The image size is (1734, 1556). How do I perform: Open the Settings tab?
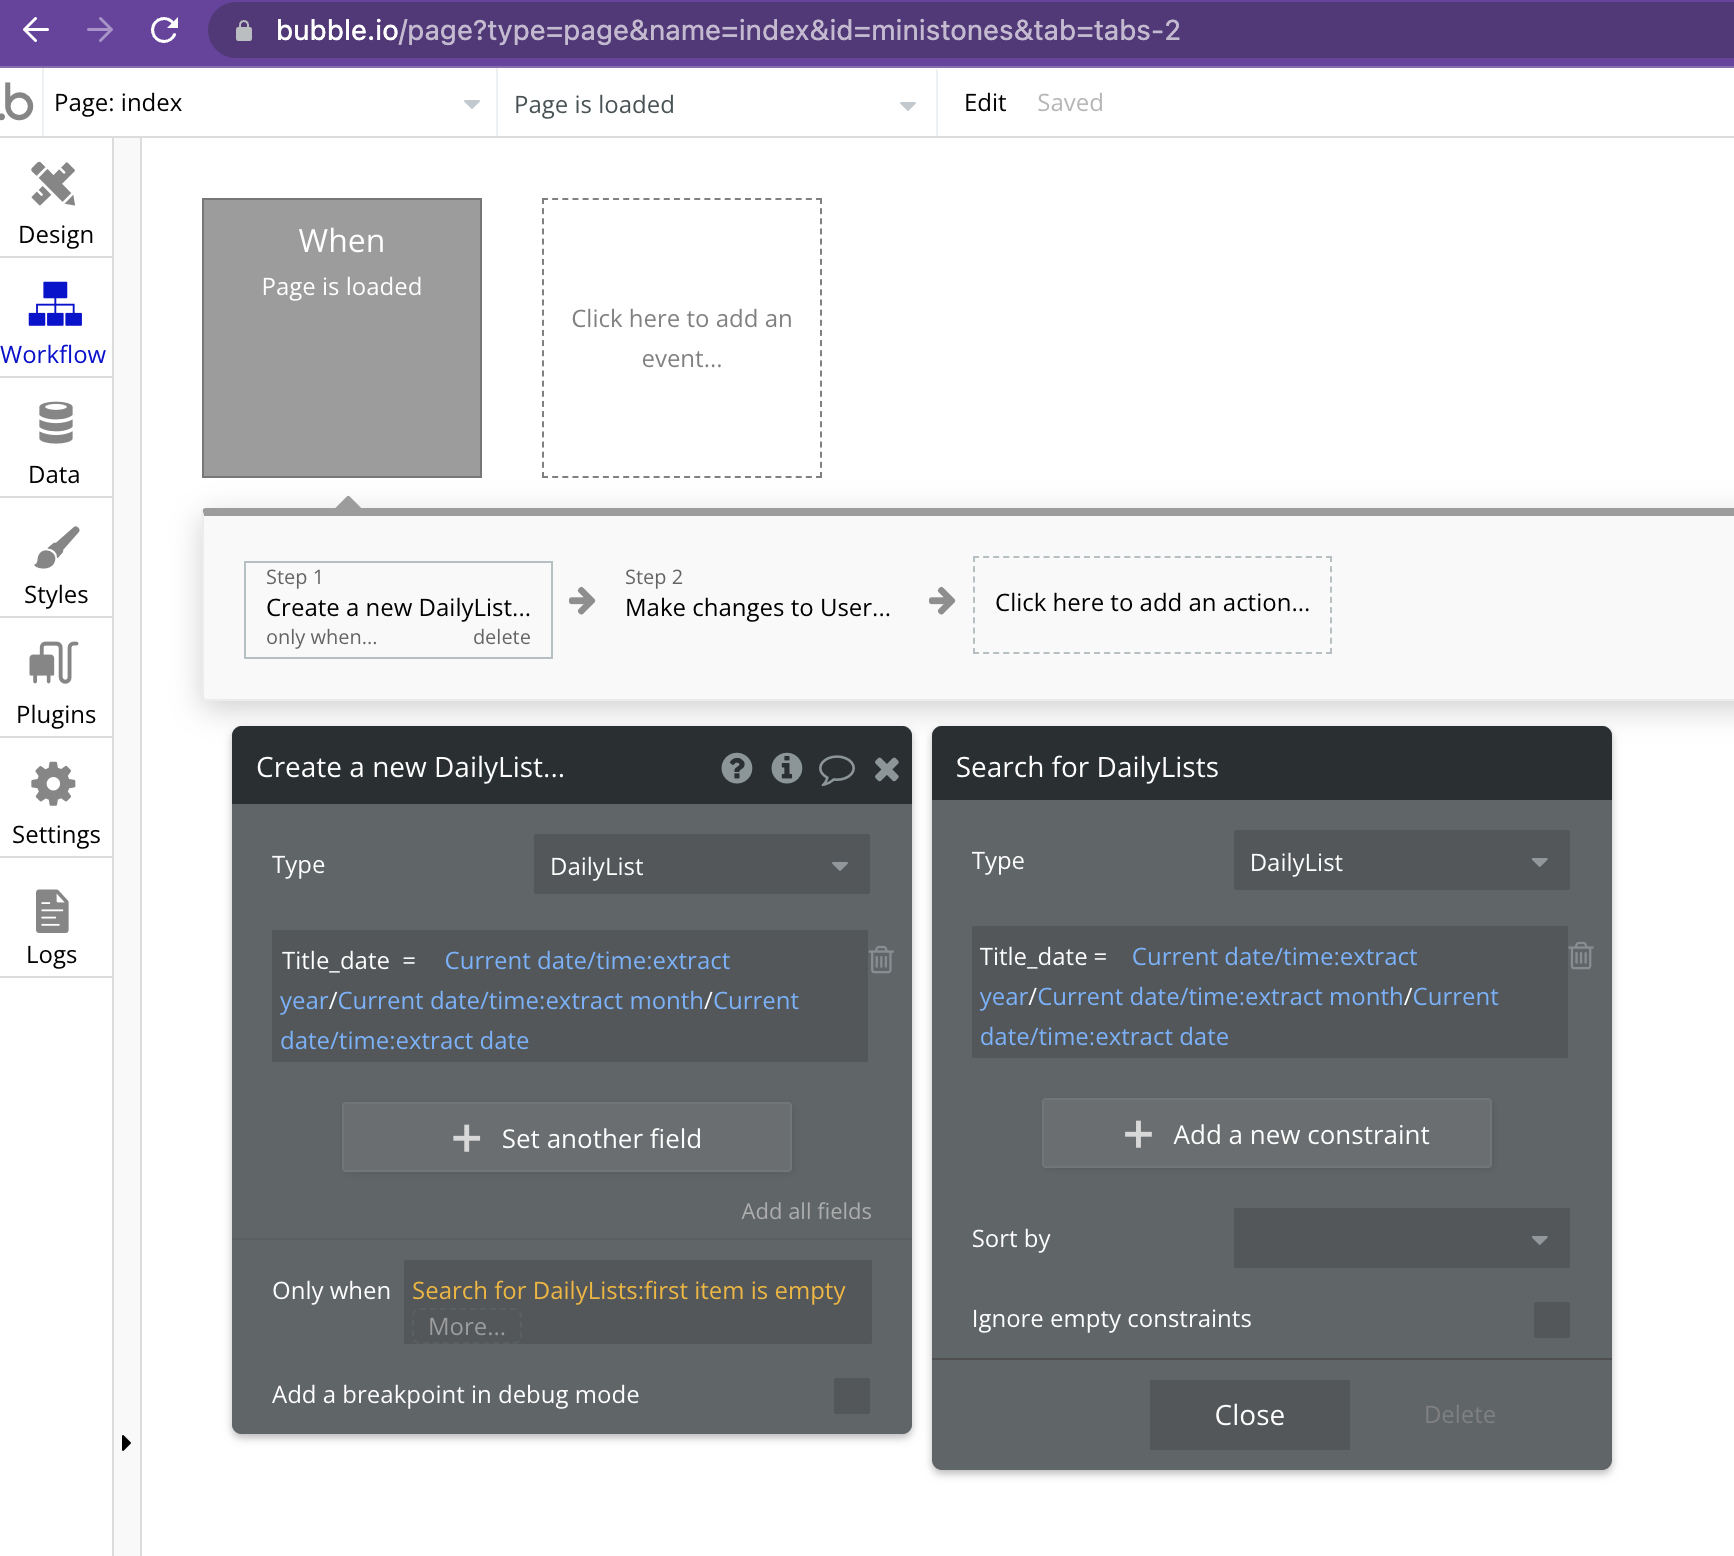[x=55, y=803]
